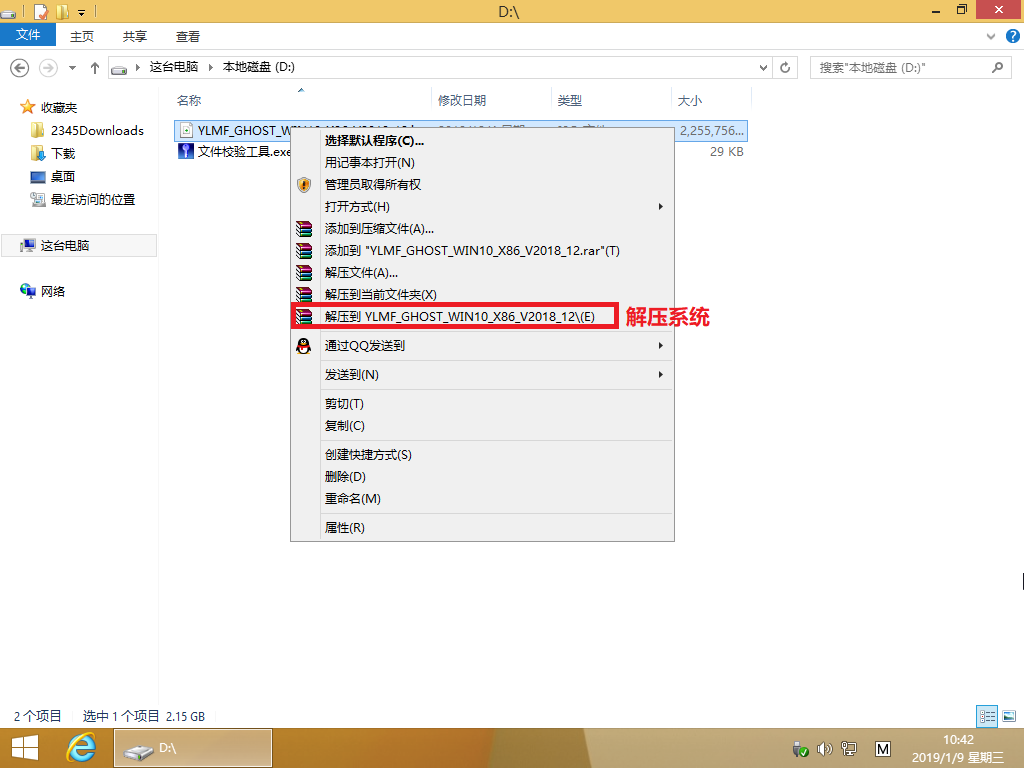Launch Internet Explorer from the taskbar
The width and height of the screenshot is (1024, 768).
[x=80, y=748]
